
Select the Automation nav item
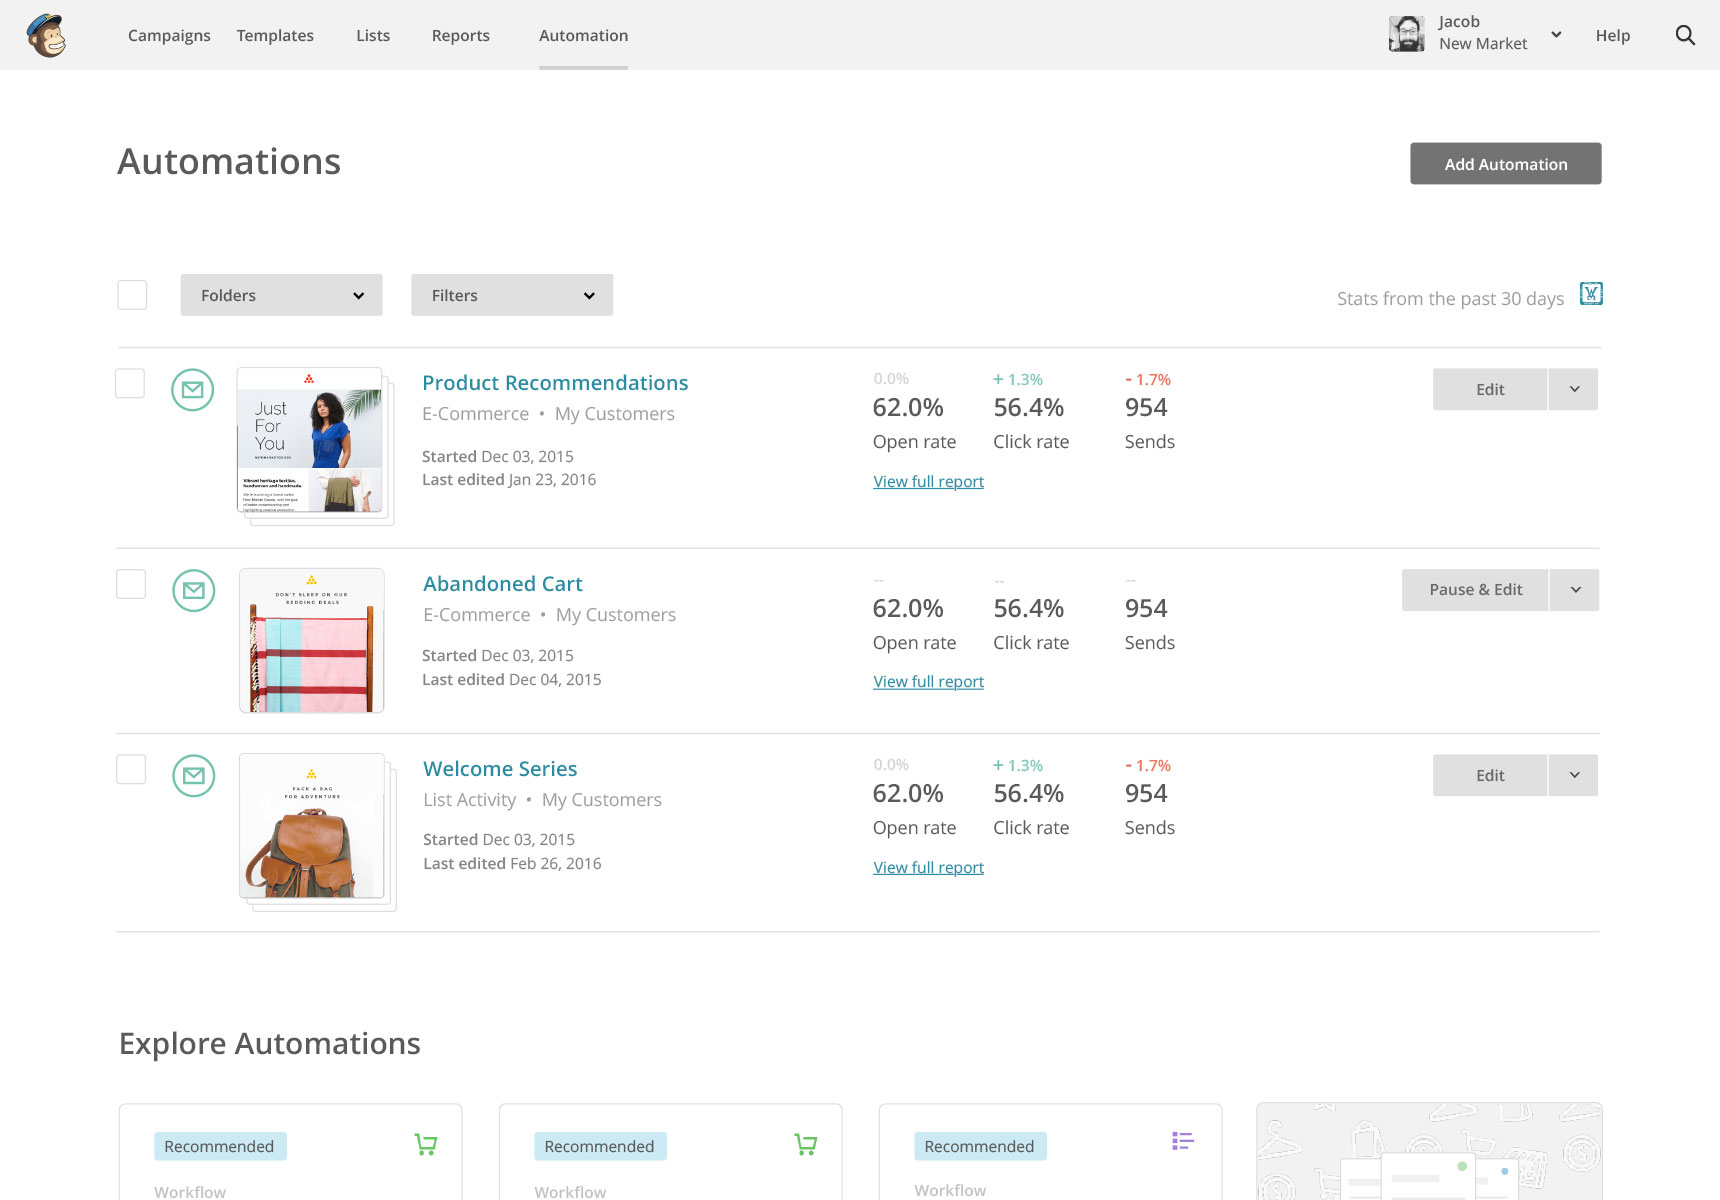click(584, 35)
